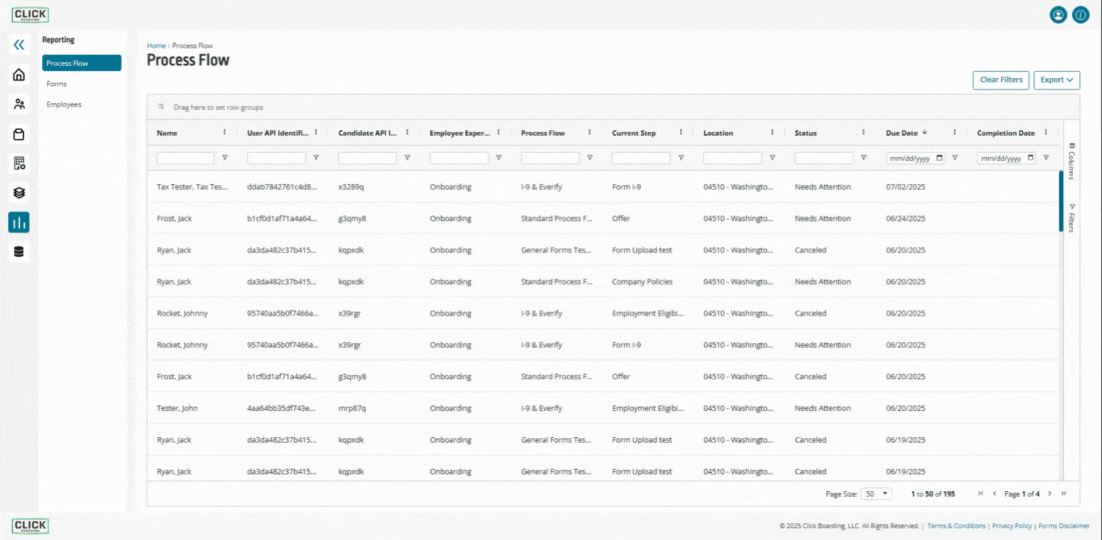Image resolution: width=1102 pixels, height=540 pixels.
Task: Open the Completion Date column menu icon
Action: point(1046,132)
